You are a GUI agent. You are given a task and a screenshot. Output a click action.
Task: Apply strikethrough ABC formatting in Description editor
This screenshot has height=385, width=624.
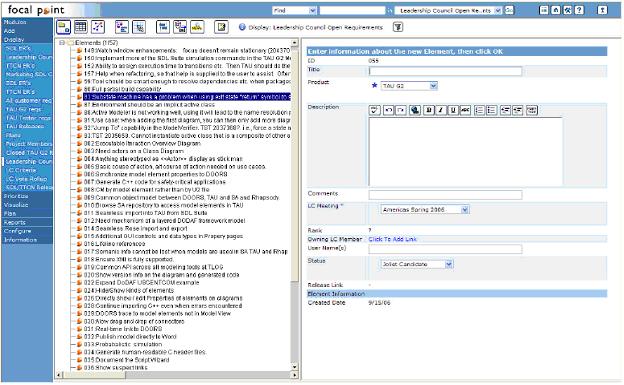[465, 110]
